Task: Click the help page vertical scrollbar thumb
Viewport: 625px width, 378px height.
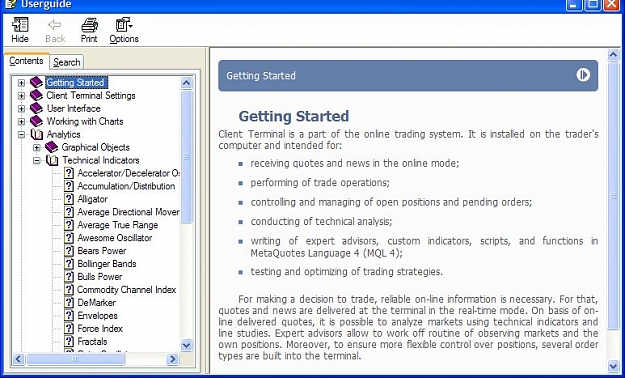Action: (x=613, y=195)
